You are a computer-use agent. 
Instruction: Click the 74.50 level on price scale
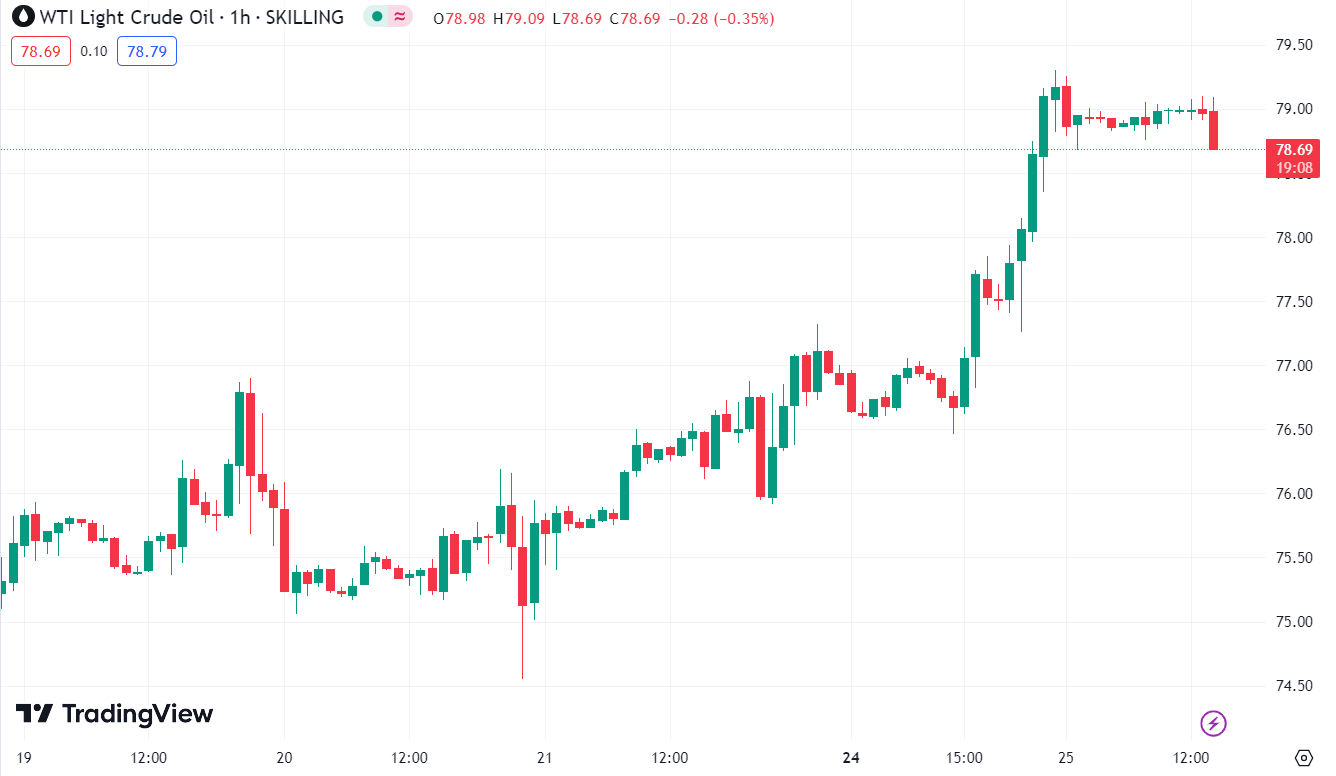(1293, 686)
